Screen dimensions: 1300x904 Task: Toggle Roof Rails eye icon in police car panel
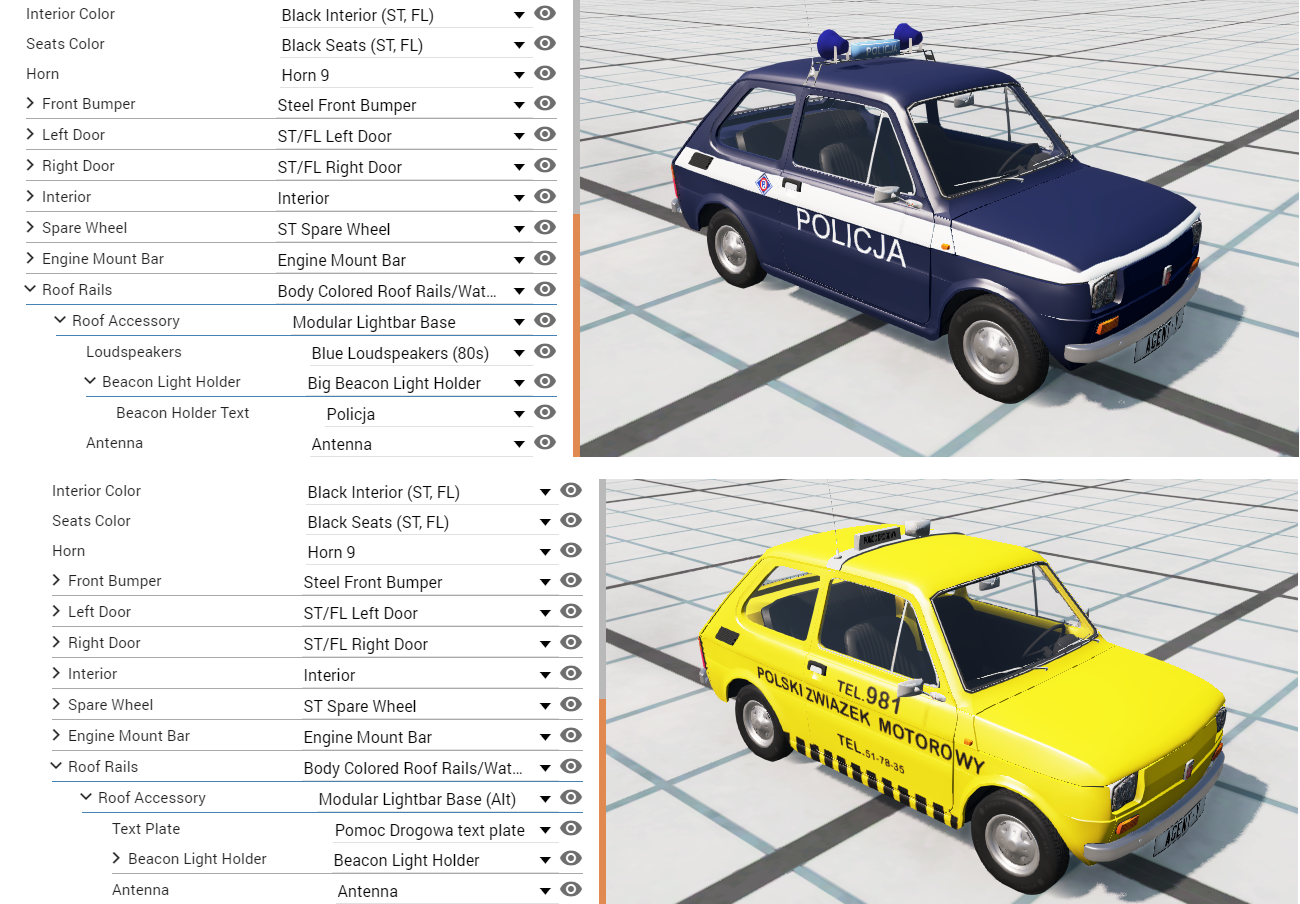click(545, 290)
